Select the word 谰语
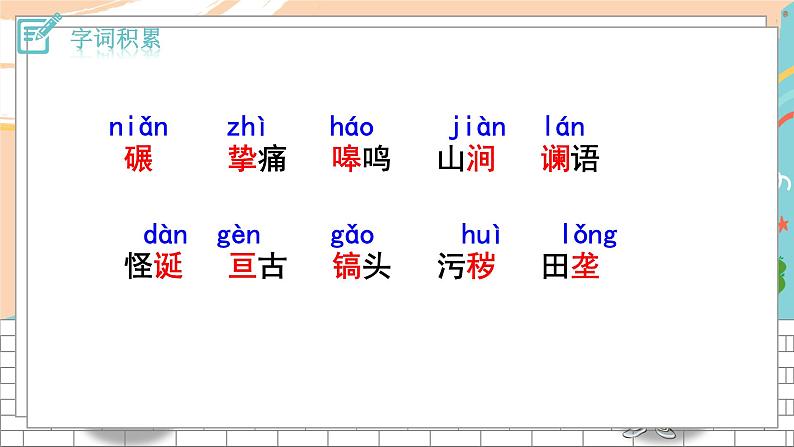794x447 pixels. coord(570,158)
